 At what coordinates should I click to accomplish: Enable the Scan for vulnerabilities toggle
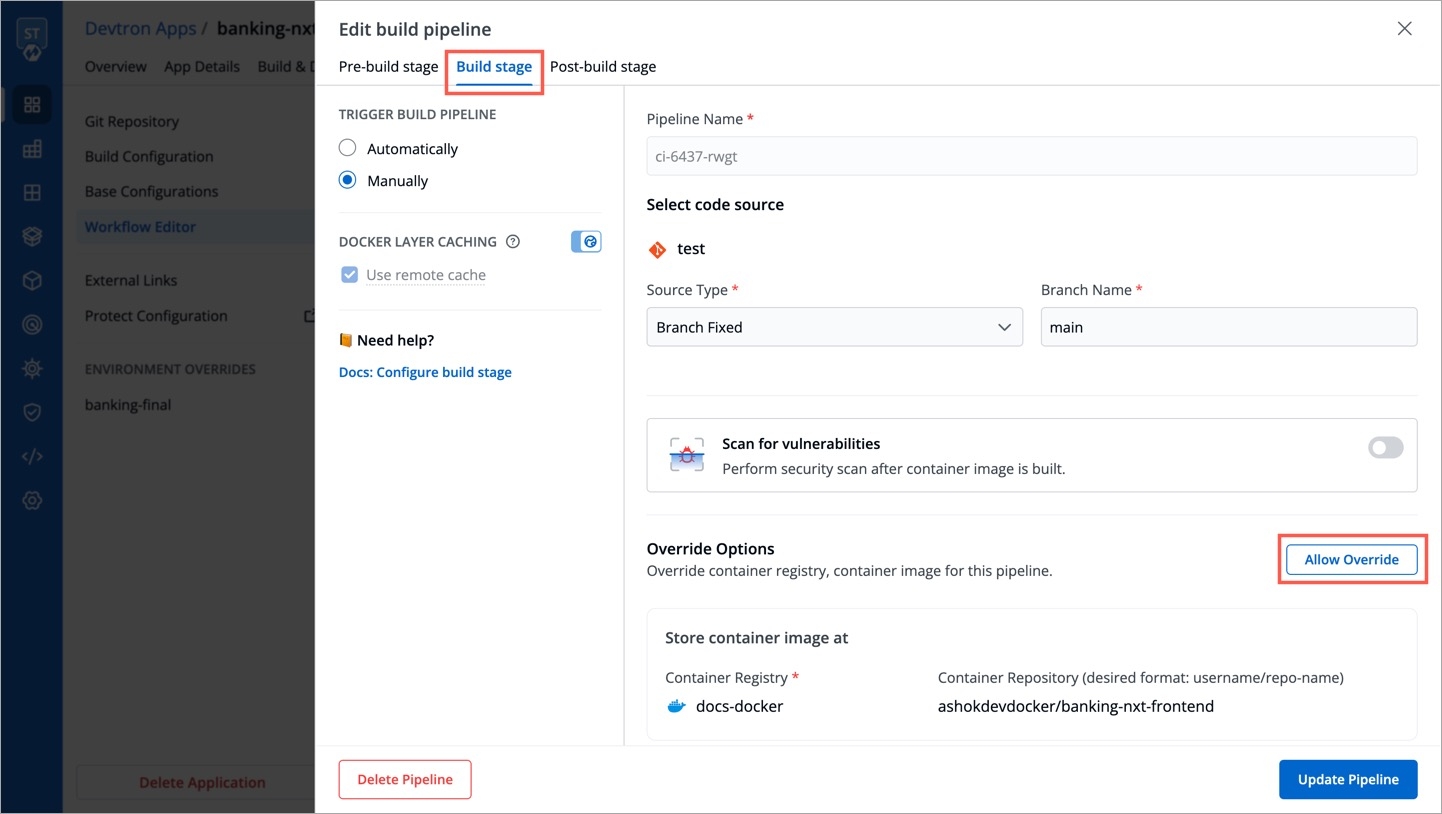pos(1385,448)
